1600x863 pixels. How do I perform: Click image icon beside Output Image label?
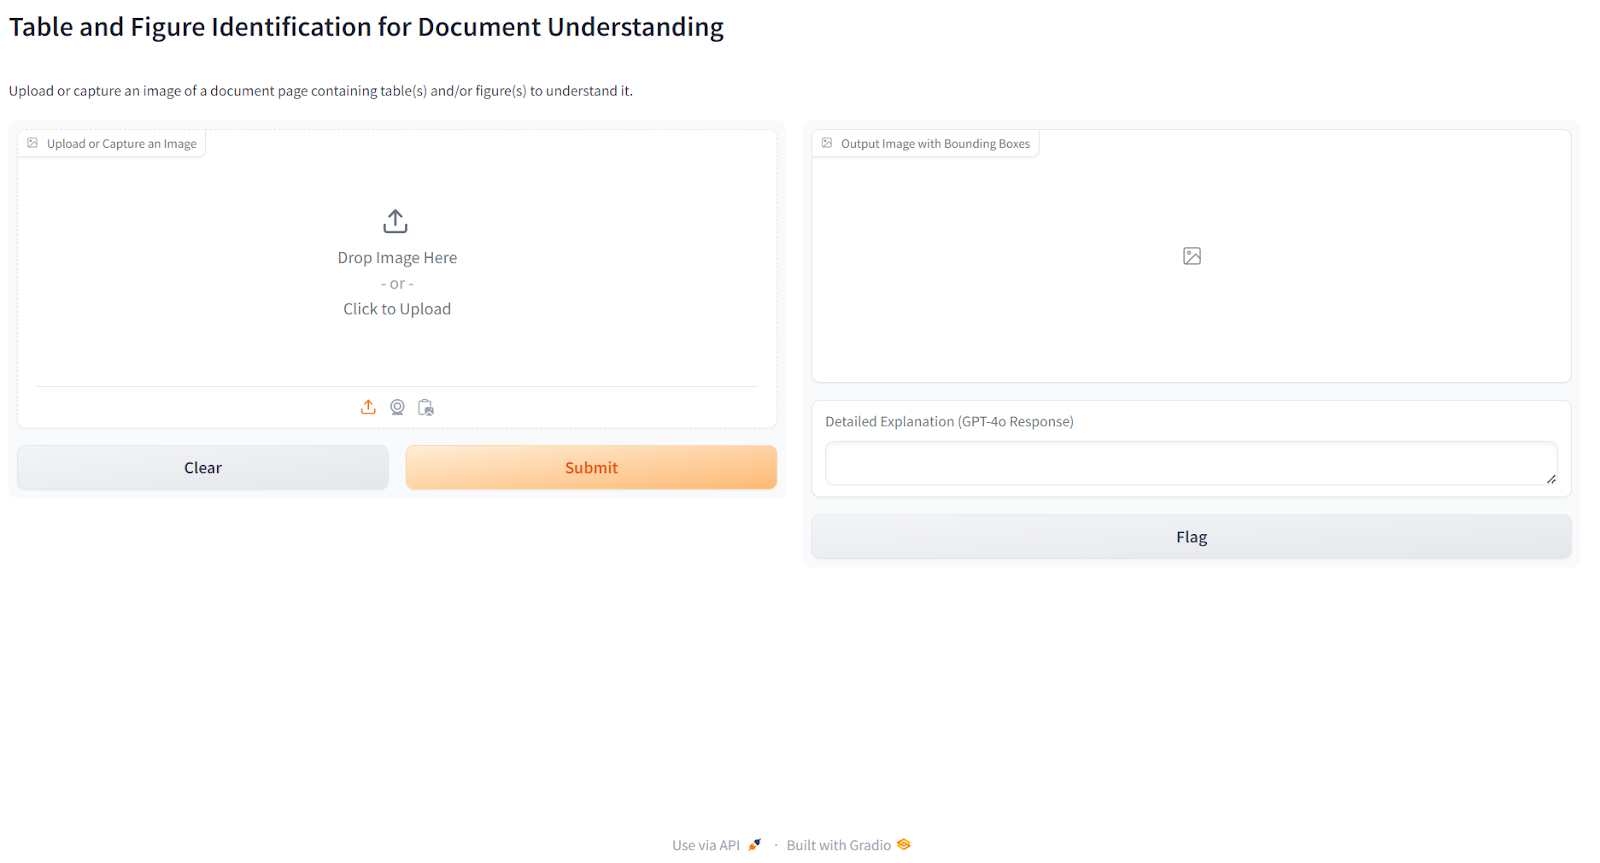point(827,143)
